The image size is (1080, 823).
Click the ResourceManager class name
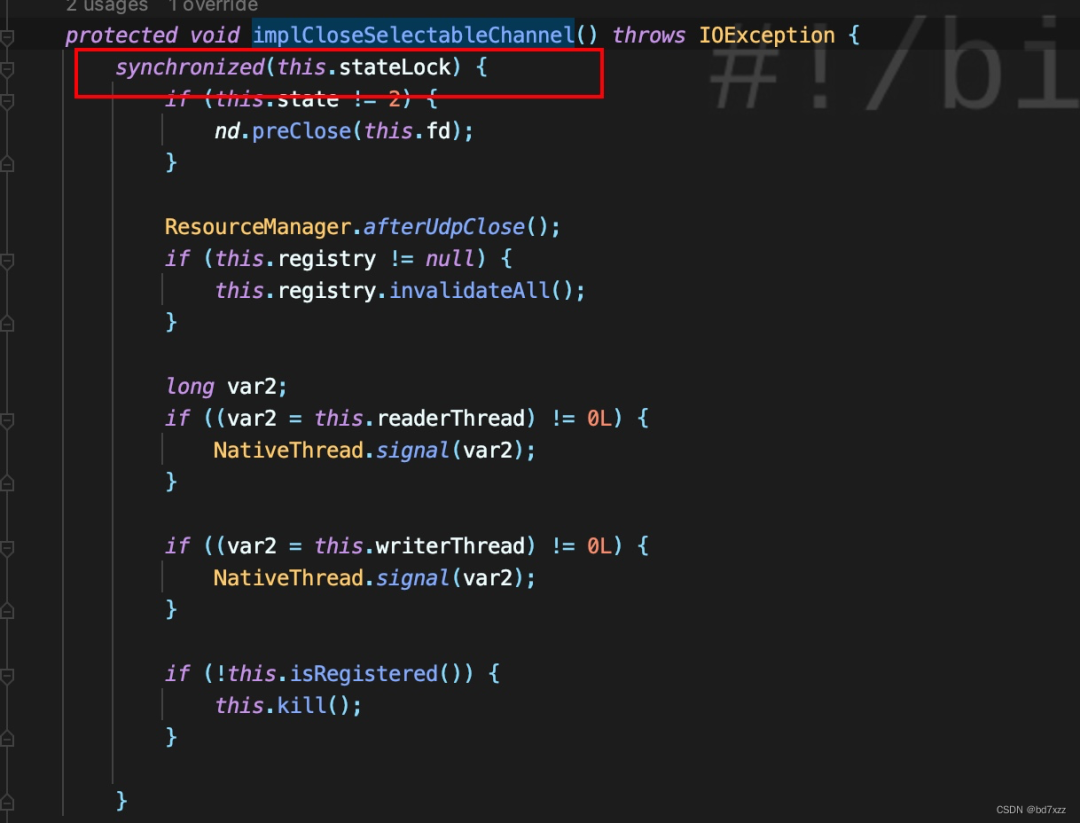coord(258,227)
